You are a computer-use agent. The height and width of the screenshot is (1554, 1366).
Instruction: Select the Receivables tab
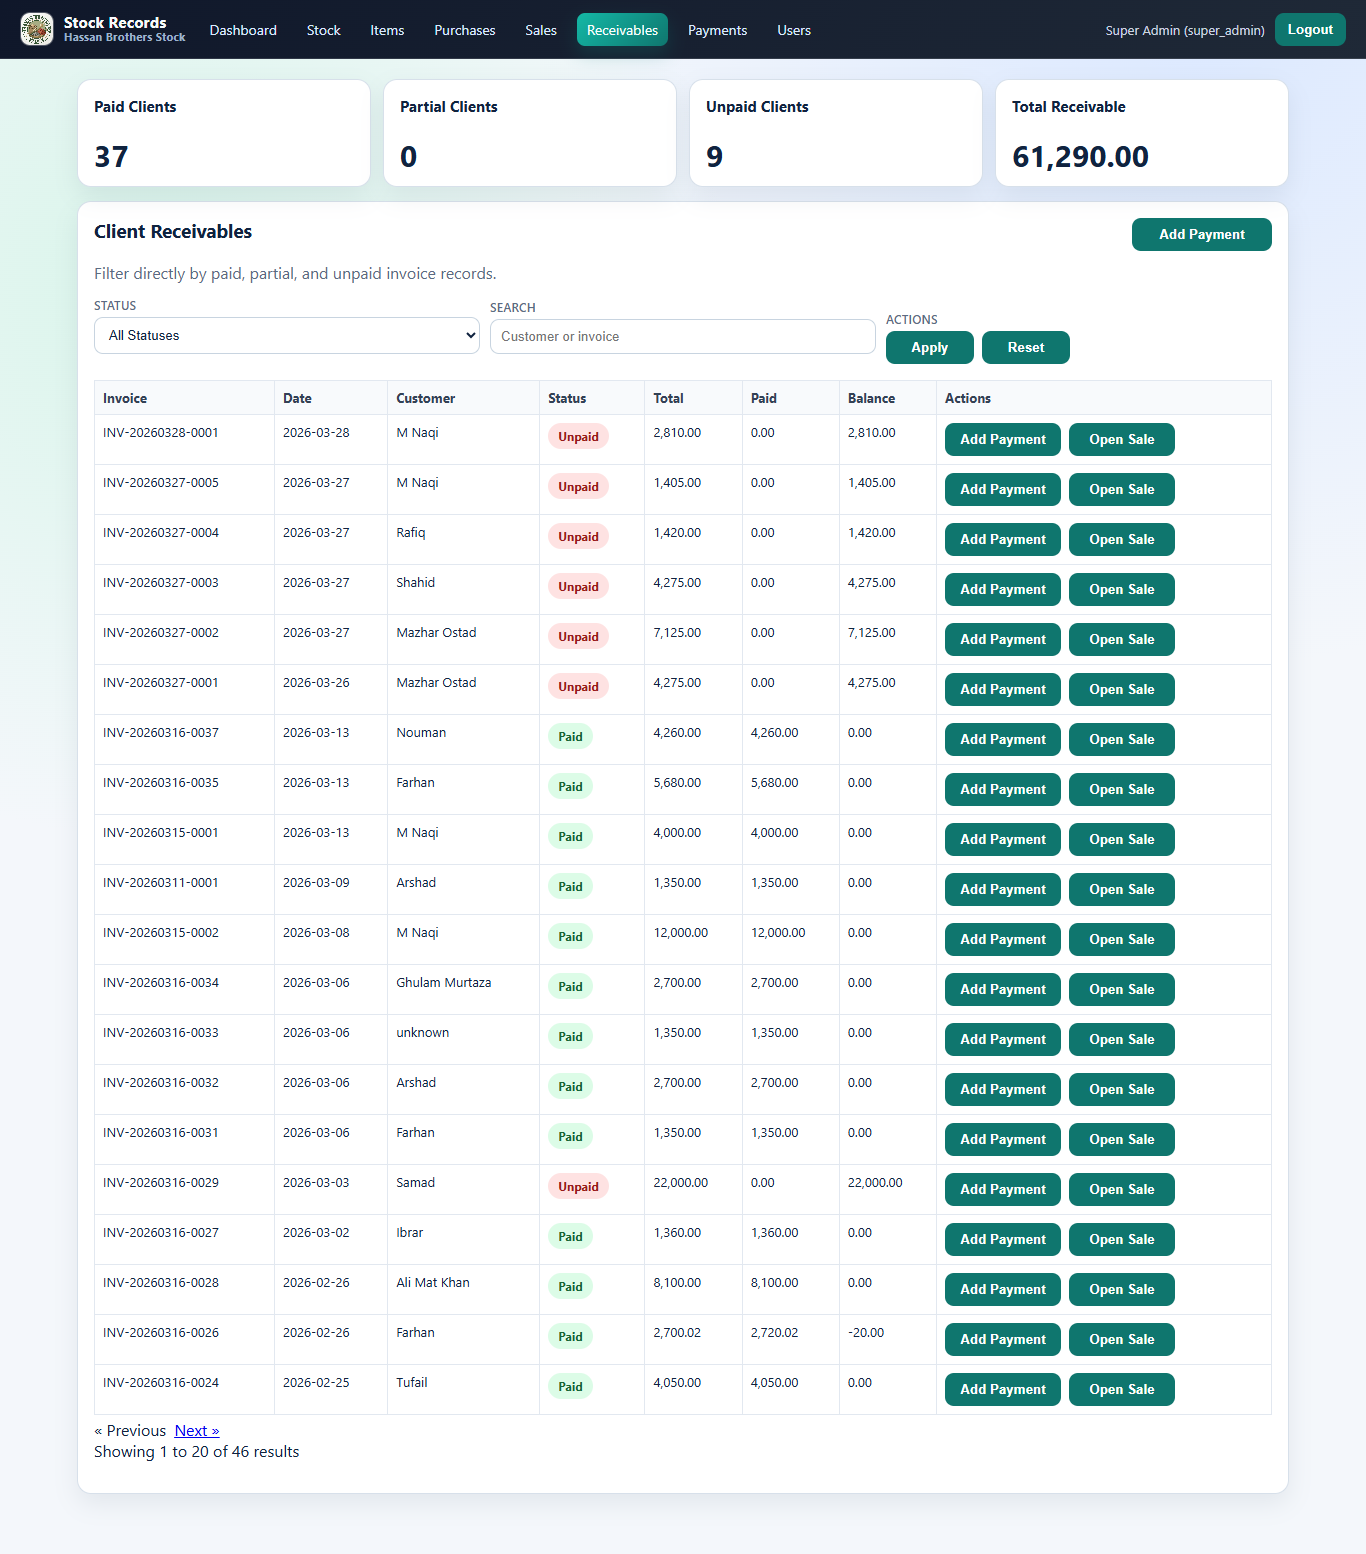tap(622, 30)
